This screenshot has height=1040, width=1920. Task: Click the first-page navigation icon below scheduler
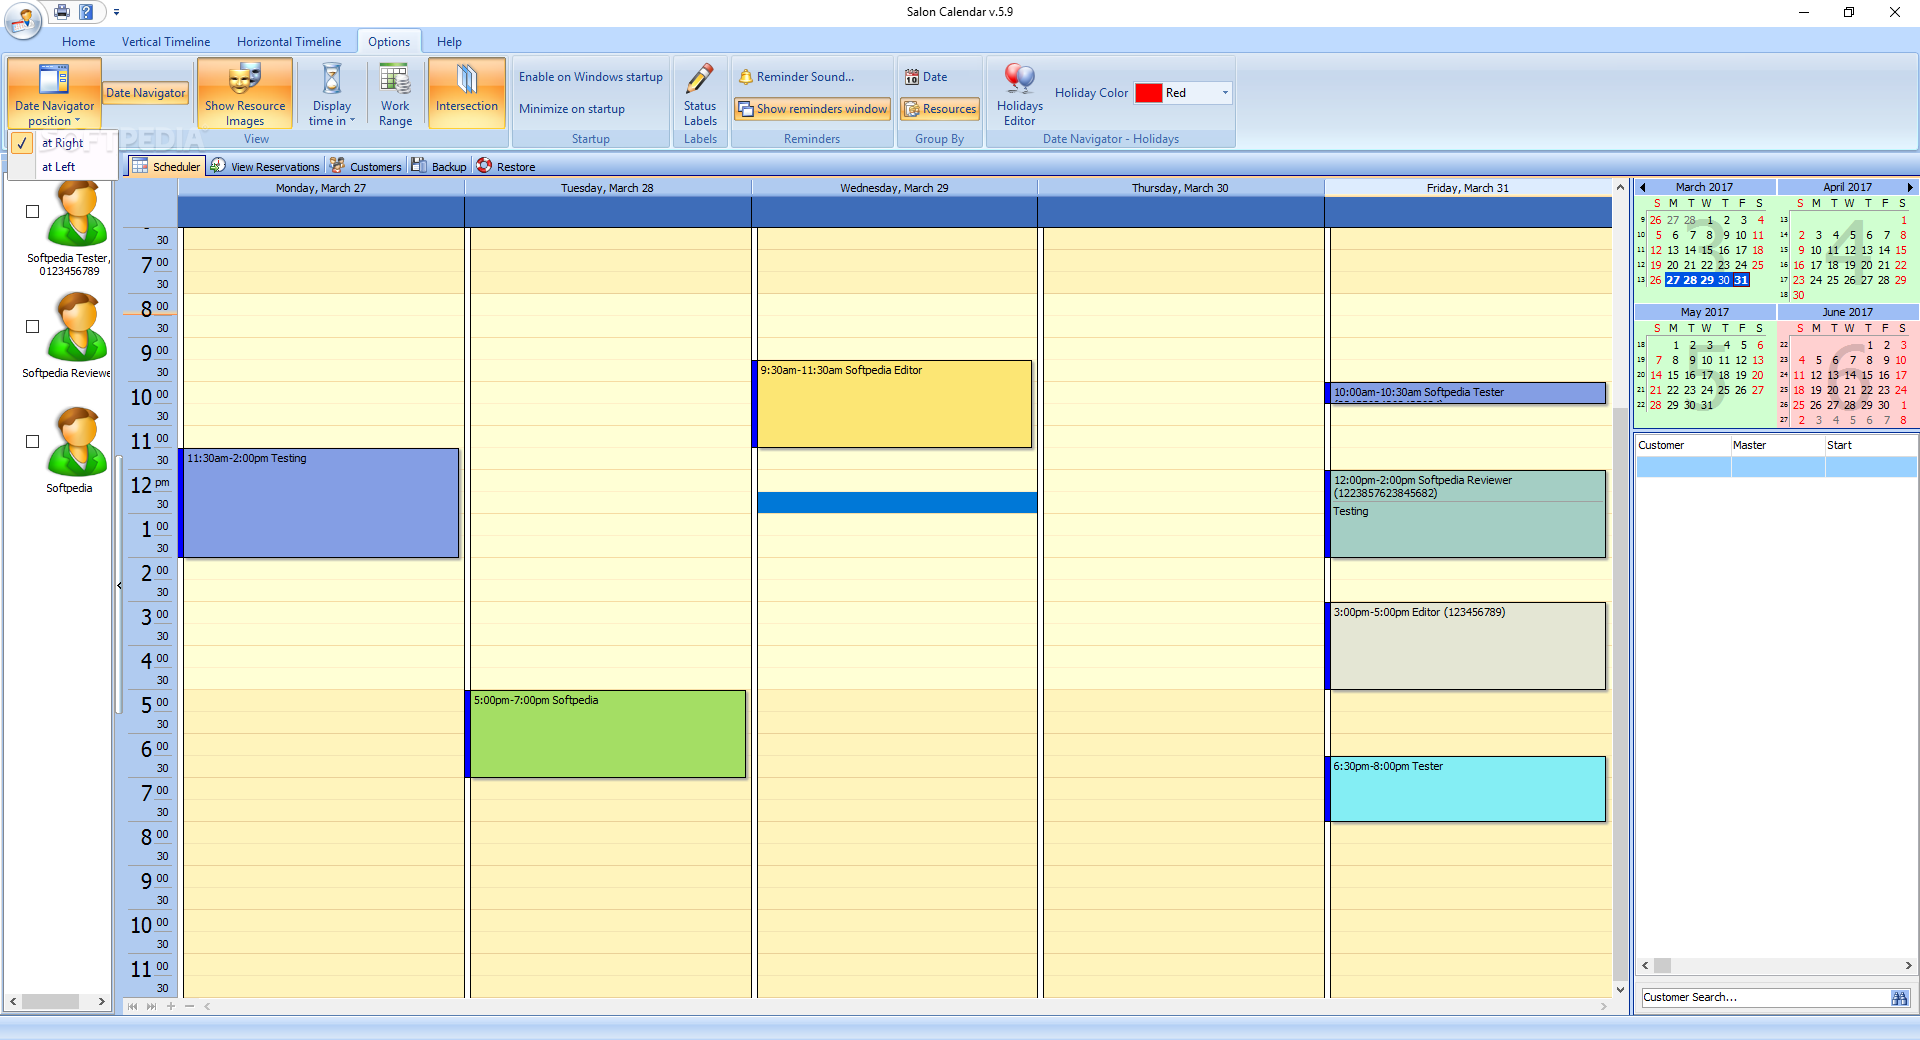[x=133, y=1006]
